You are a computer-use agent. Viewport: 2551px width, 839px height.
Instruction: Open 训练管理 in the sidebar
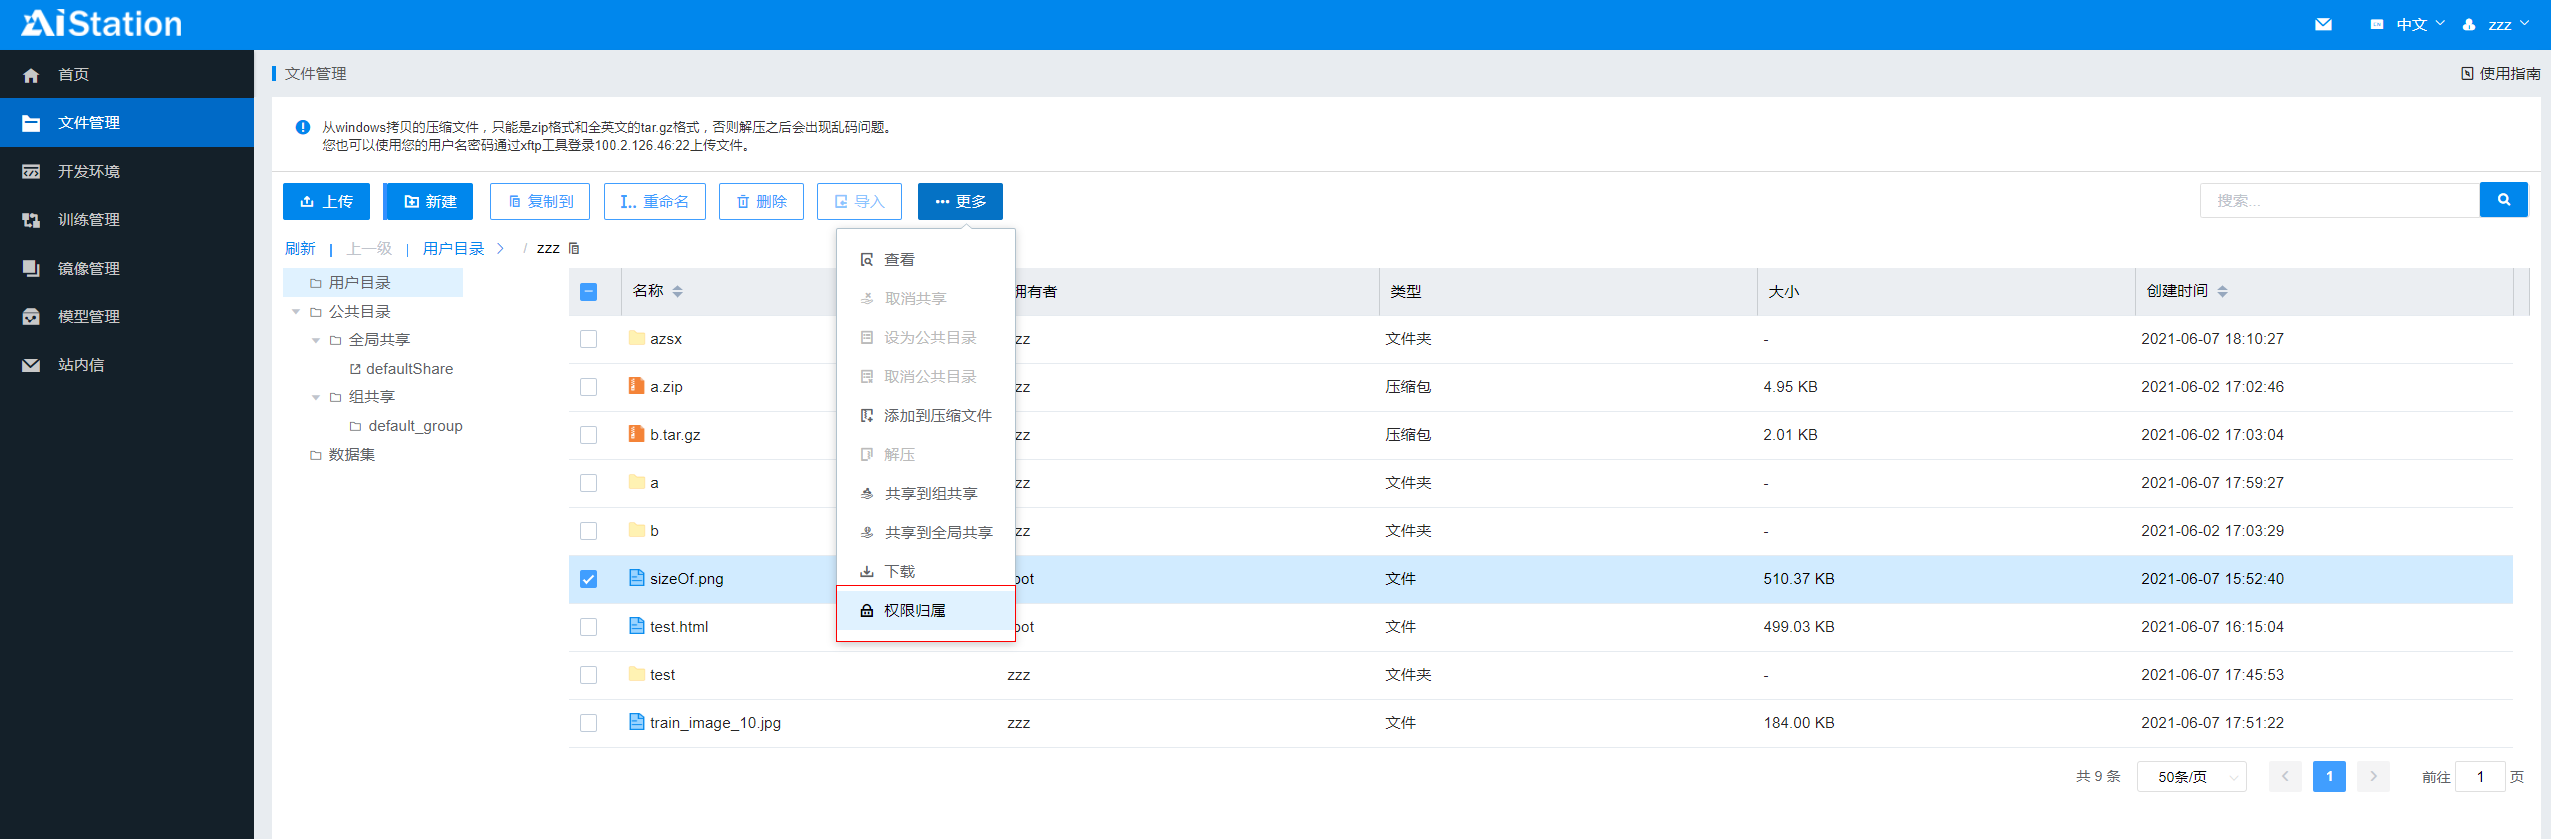point(88,219)
